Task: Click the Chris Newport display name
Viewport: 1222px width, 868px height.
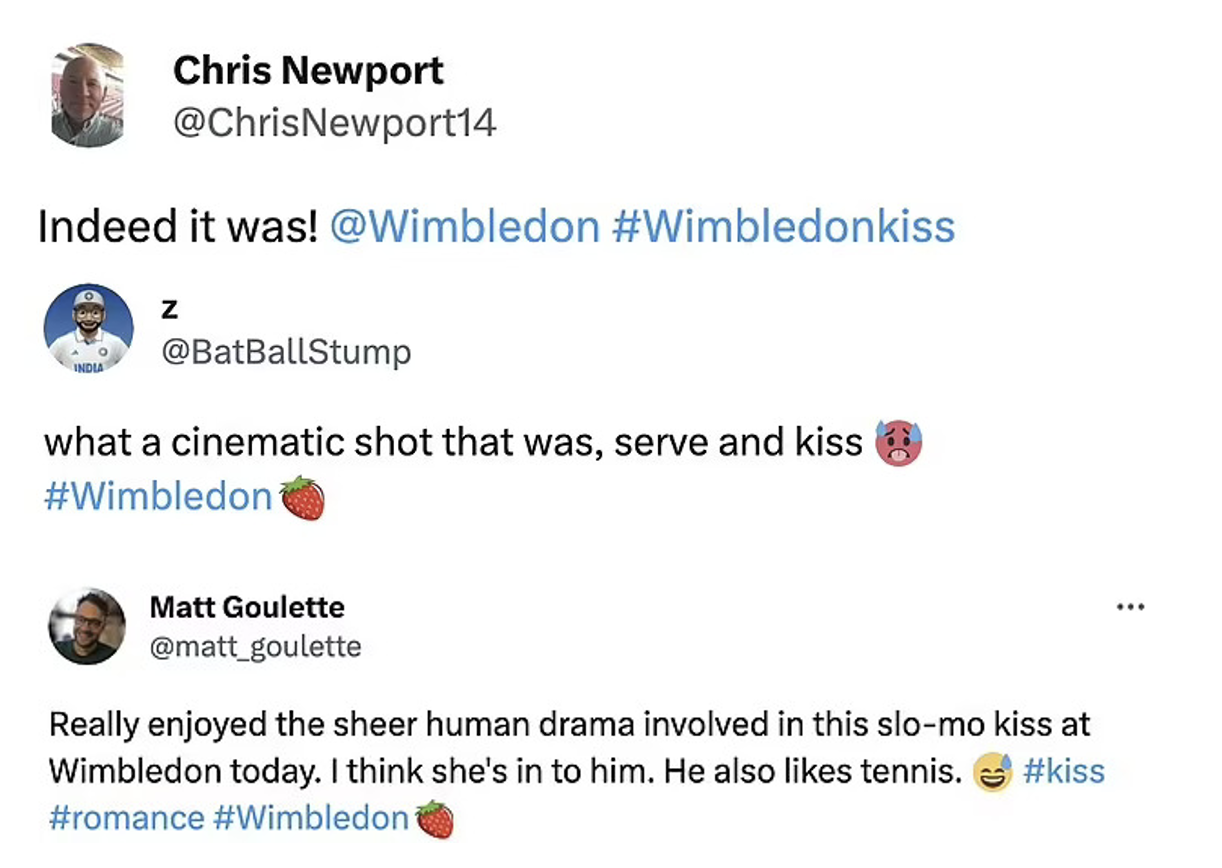Action: tap(308, 71)
